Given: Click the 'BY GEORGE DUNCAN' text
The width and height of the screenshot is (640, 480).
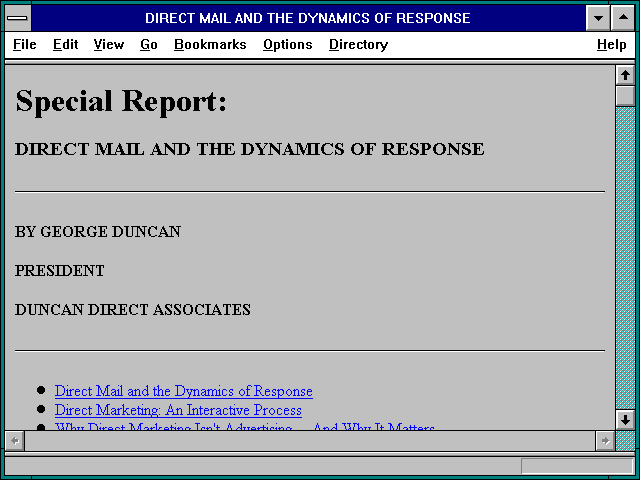Looking at the screenshot, I should click(98, 231).
